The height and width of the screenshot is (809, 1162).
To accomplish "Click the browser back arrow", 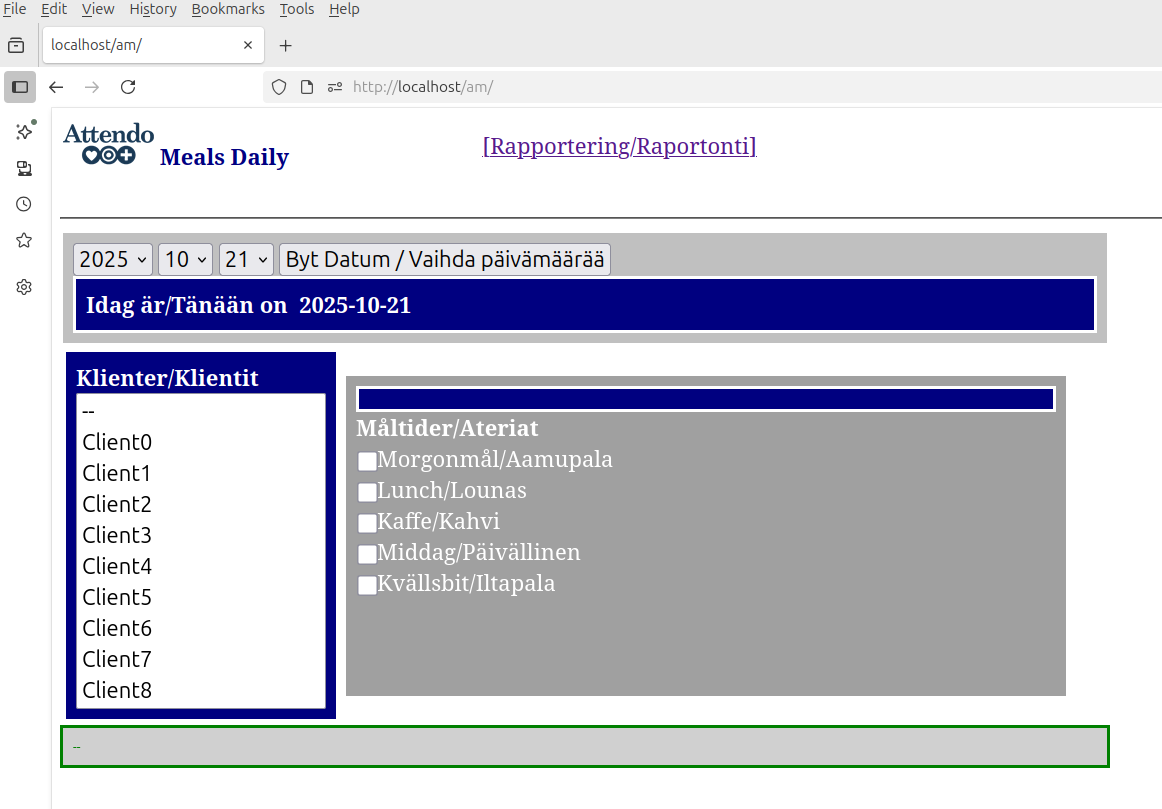I will (56, 87).
